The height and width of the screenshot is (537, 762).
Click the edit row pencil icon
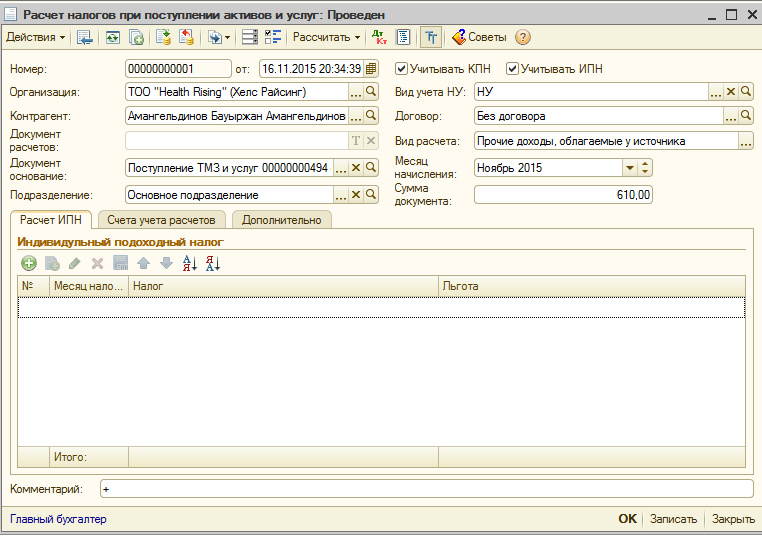tap(74, 263)
